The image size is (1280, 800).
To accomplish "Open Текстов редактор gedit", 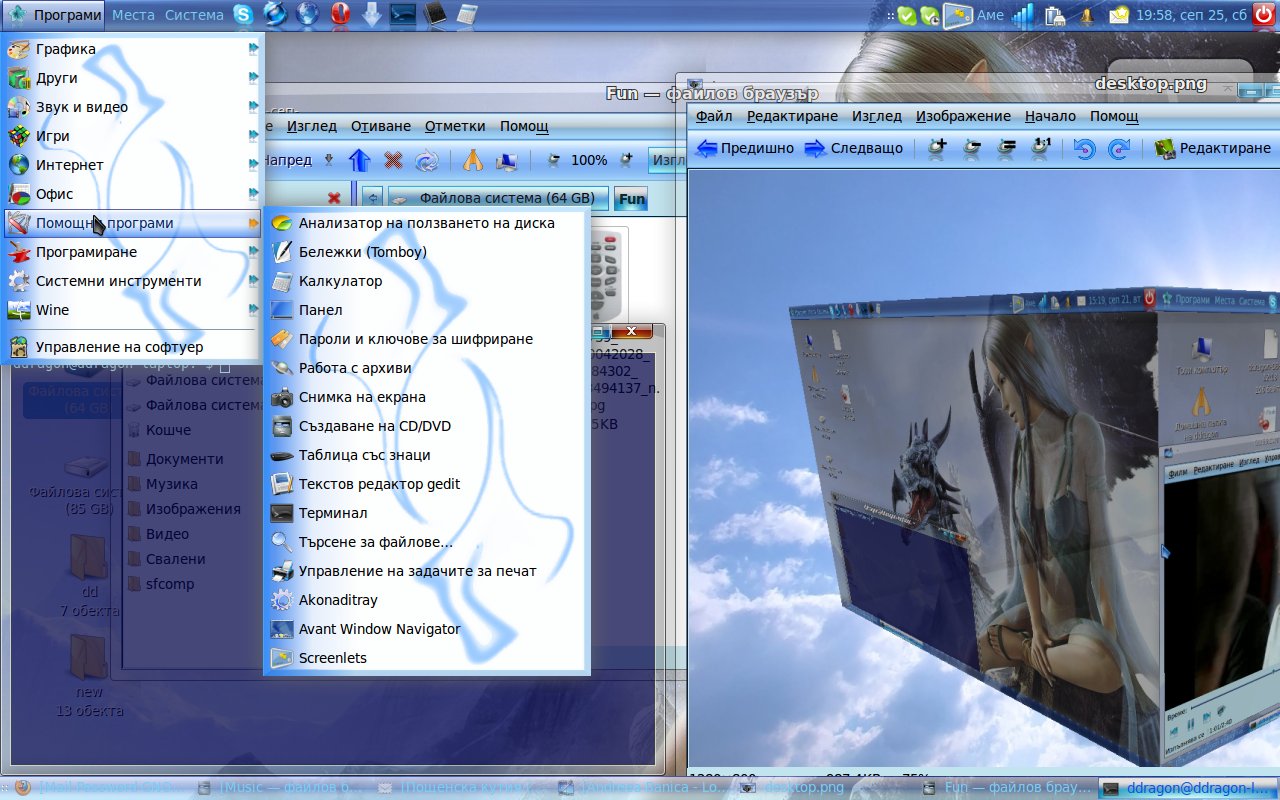I will pyautogui.click(x=427, y=484).
